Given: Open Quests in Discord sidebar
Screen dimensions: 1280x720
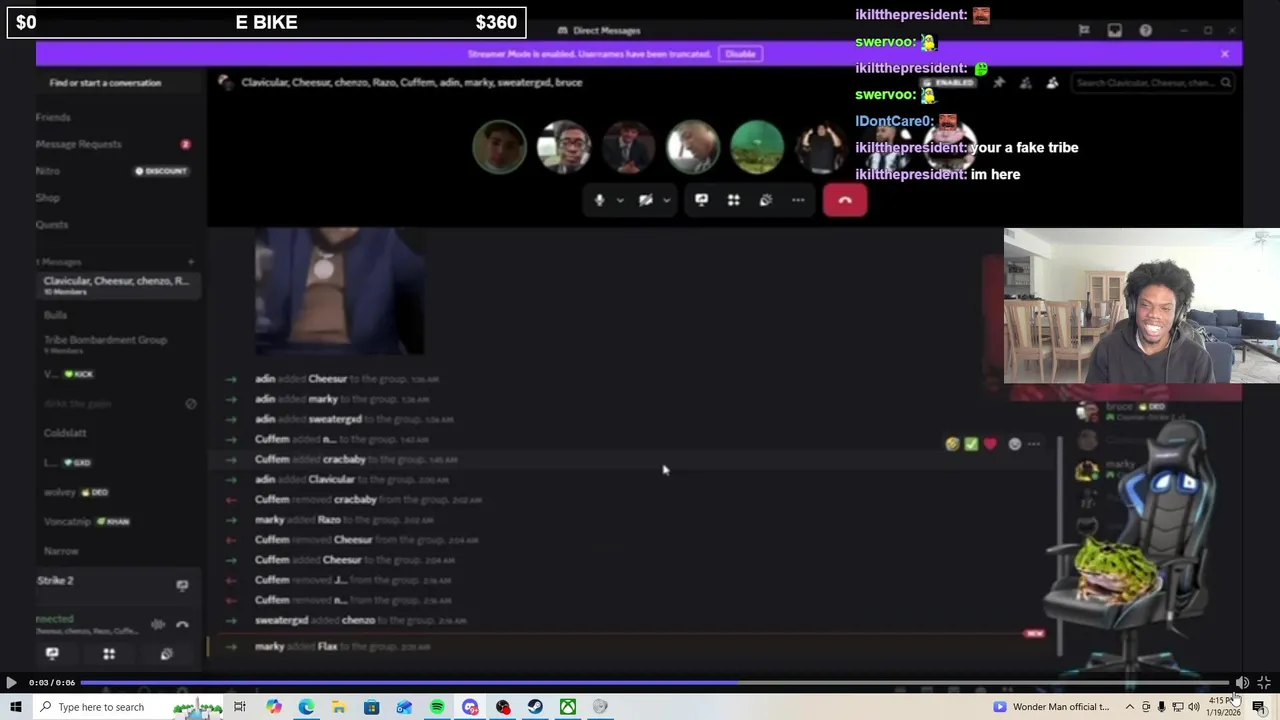Looking at the screenshot, I should 118,225.
